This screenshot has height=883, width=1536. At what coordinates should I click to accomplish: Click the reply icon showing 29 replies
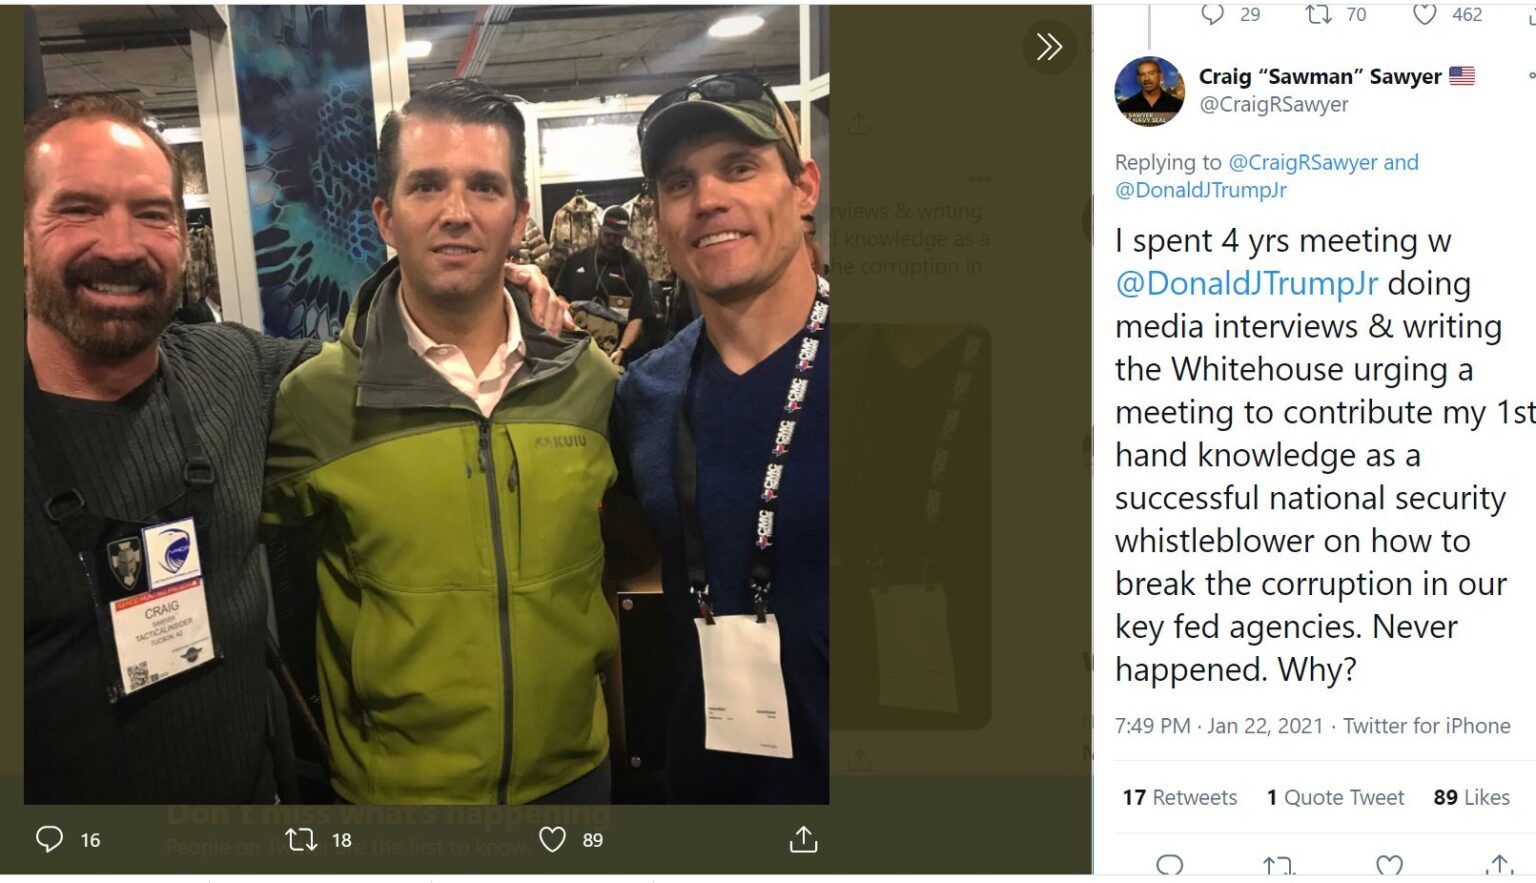click(1213, 14)
